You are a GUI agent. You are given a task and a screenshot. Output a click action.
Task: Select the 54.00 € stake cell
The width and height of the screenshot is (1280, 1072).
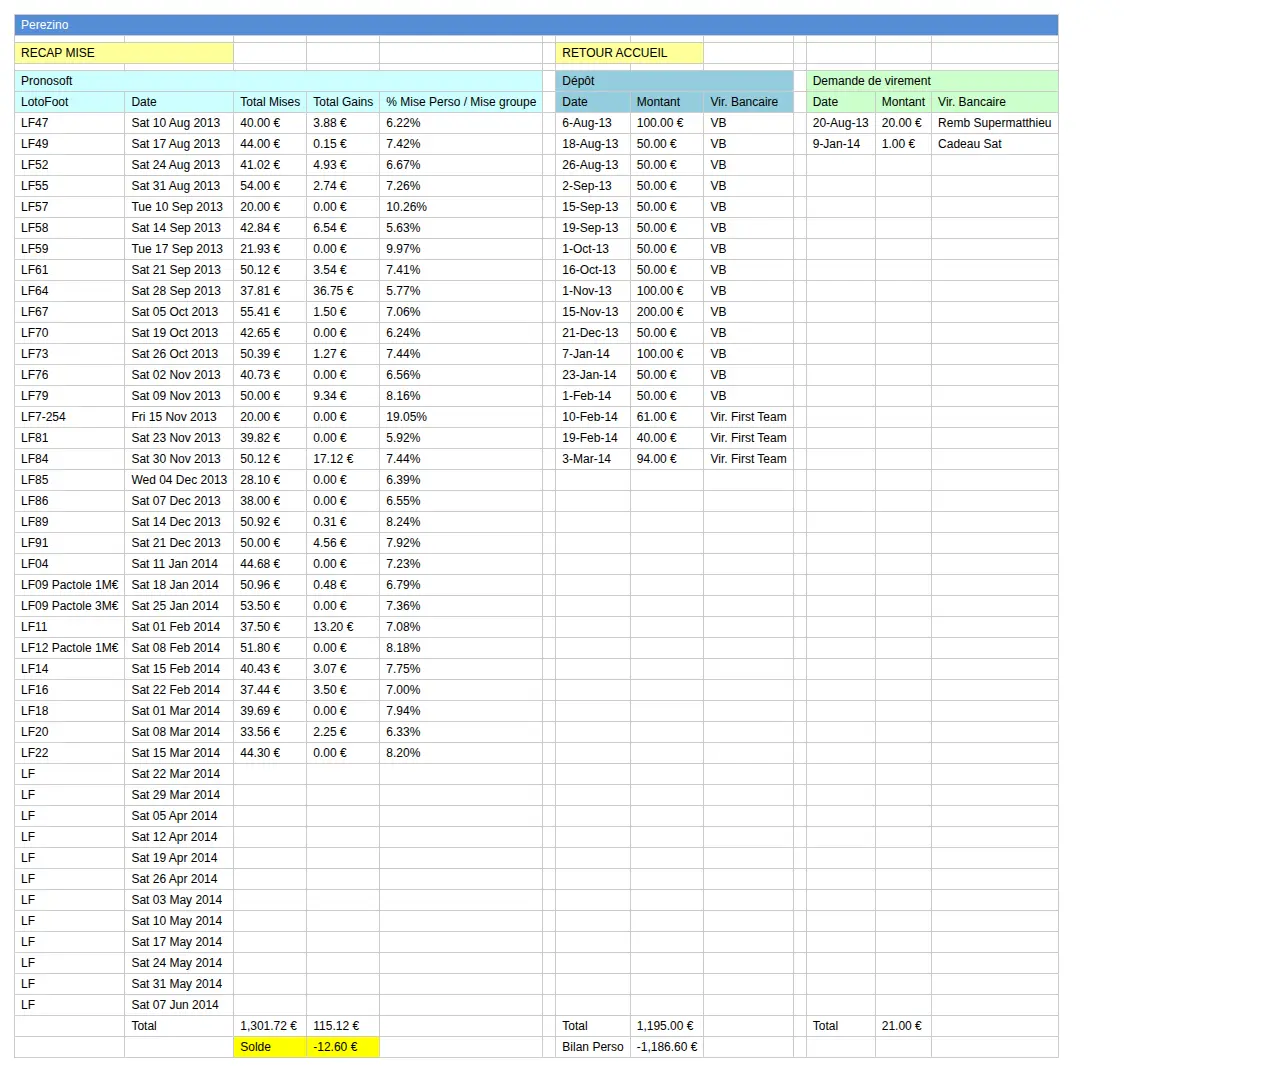270,186
